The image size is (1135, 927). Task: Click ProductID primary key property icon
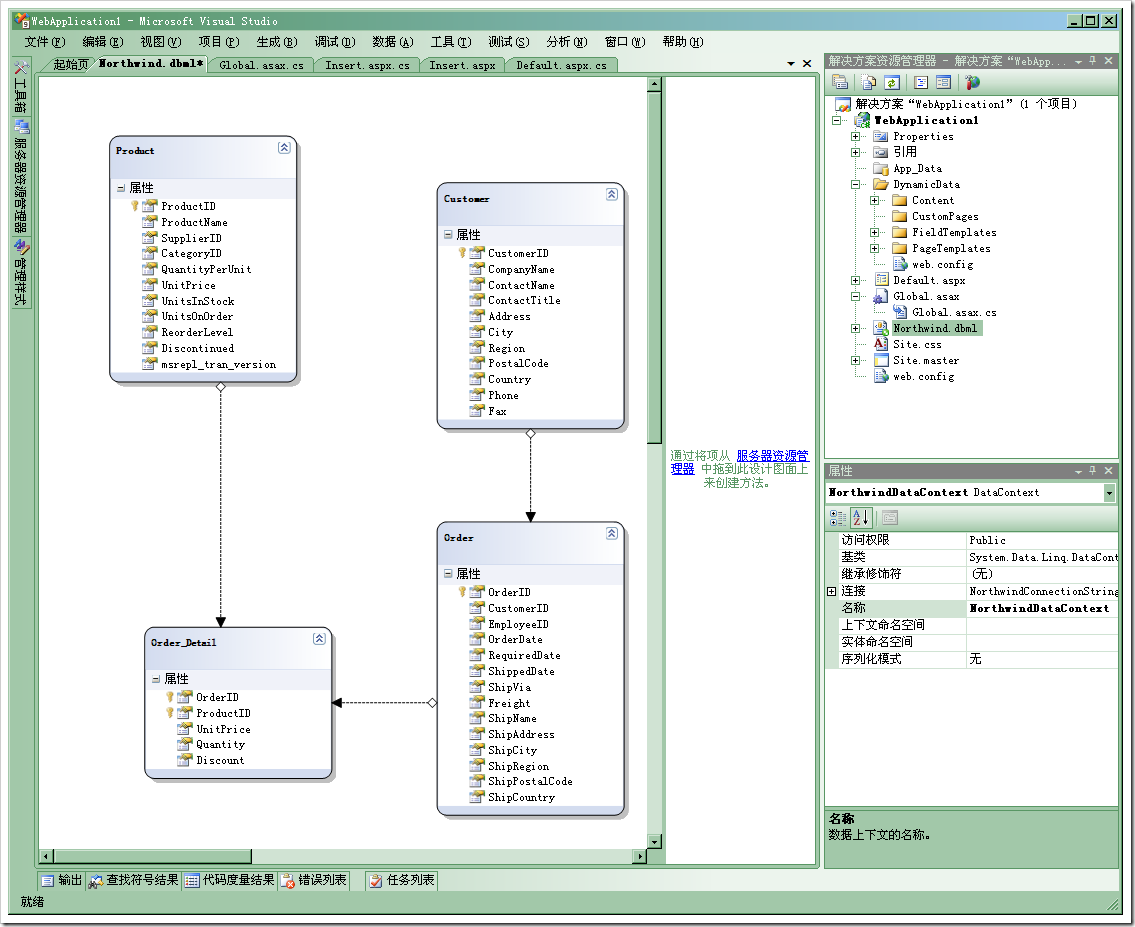point(135,206)
